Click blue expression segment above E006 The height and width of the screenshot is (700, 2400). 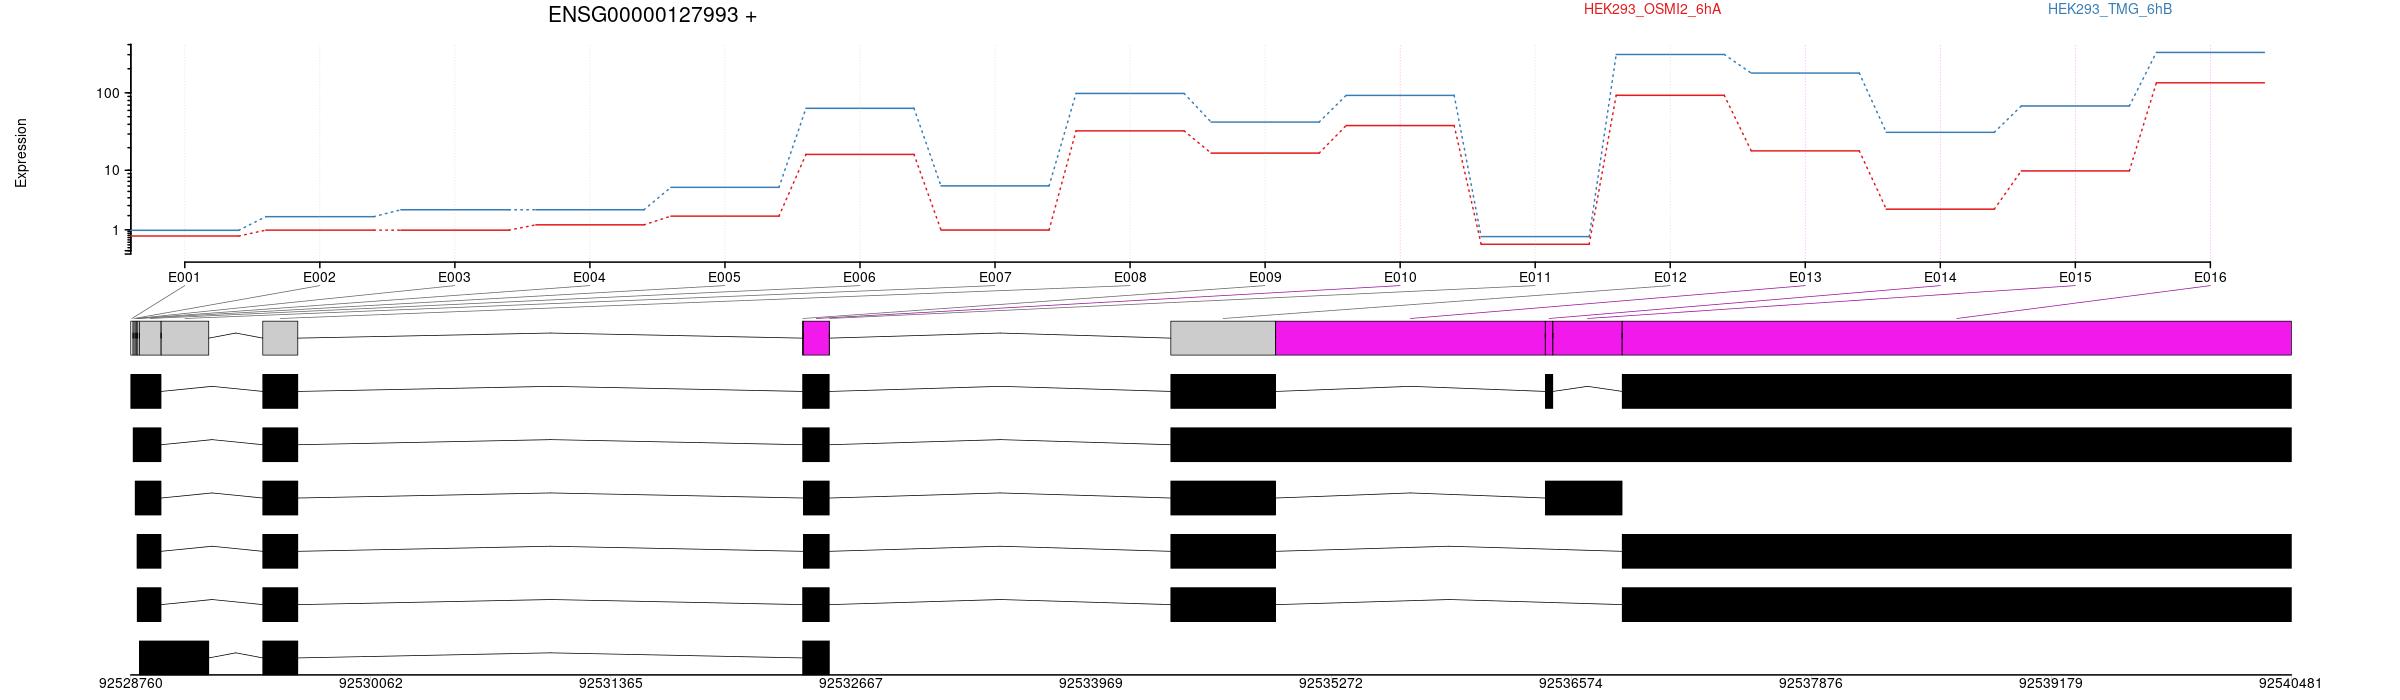click(859, 108)
